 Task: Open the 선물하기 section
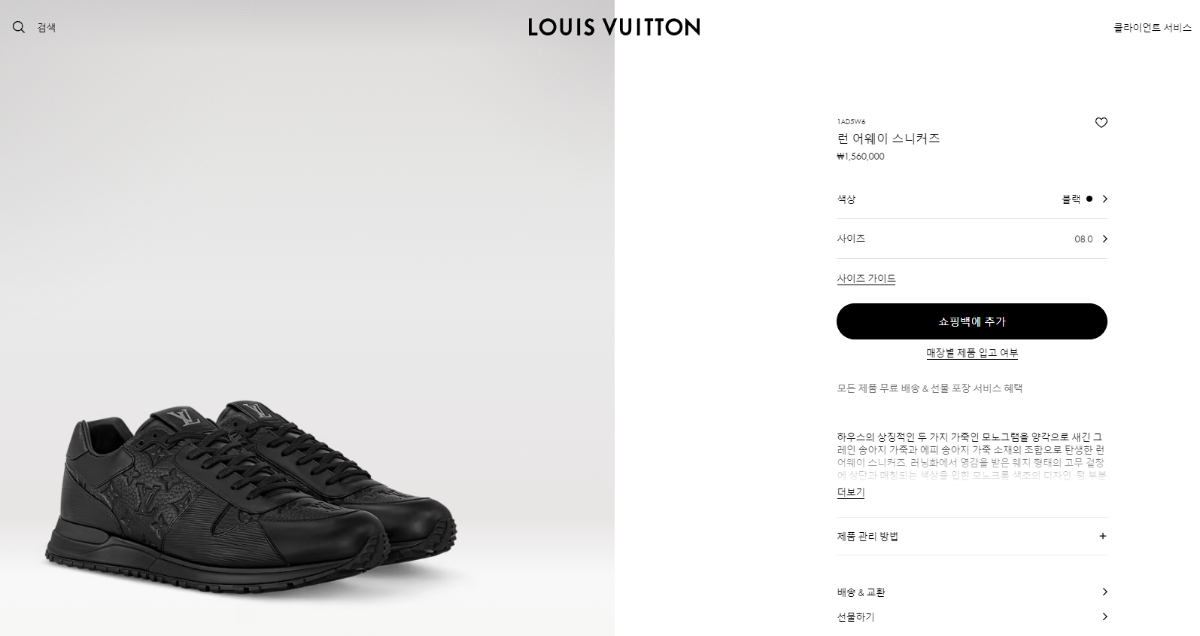pos(972,617)
